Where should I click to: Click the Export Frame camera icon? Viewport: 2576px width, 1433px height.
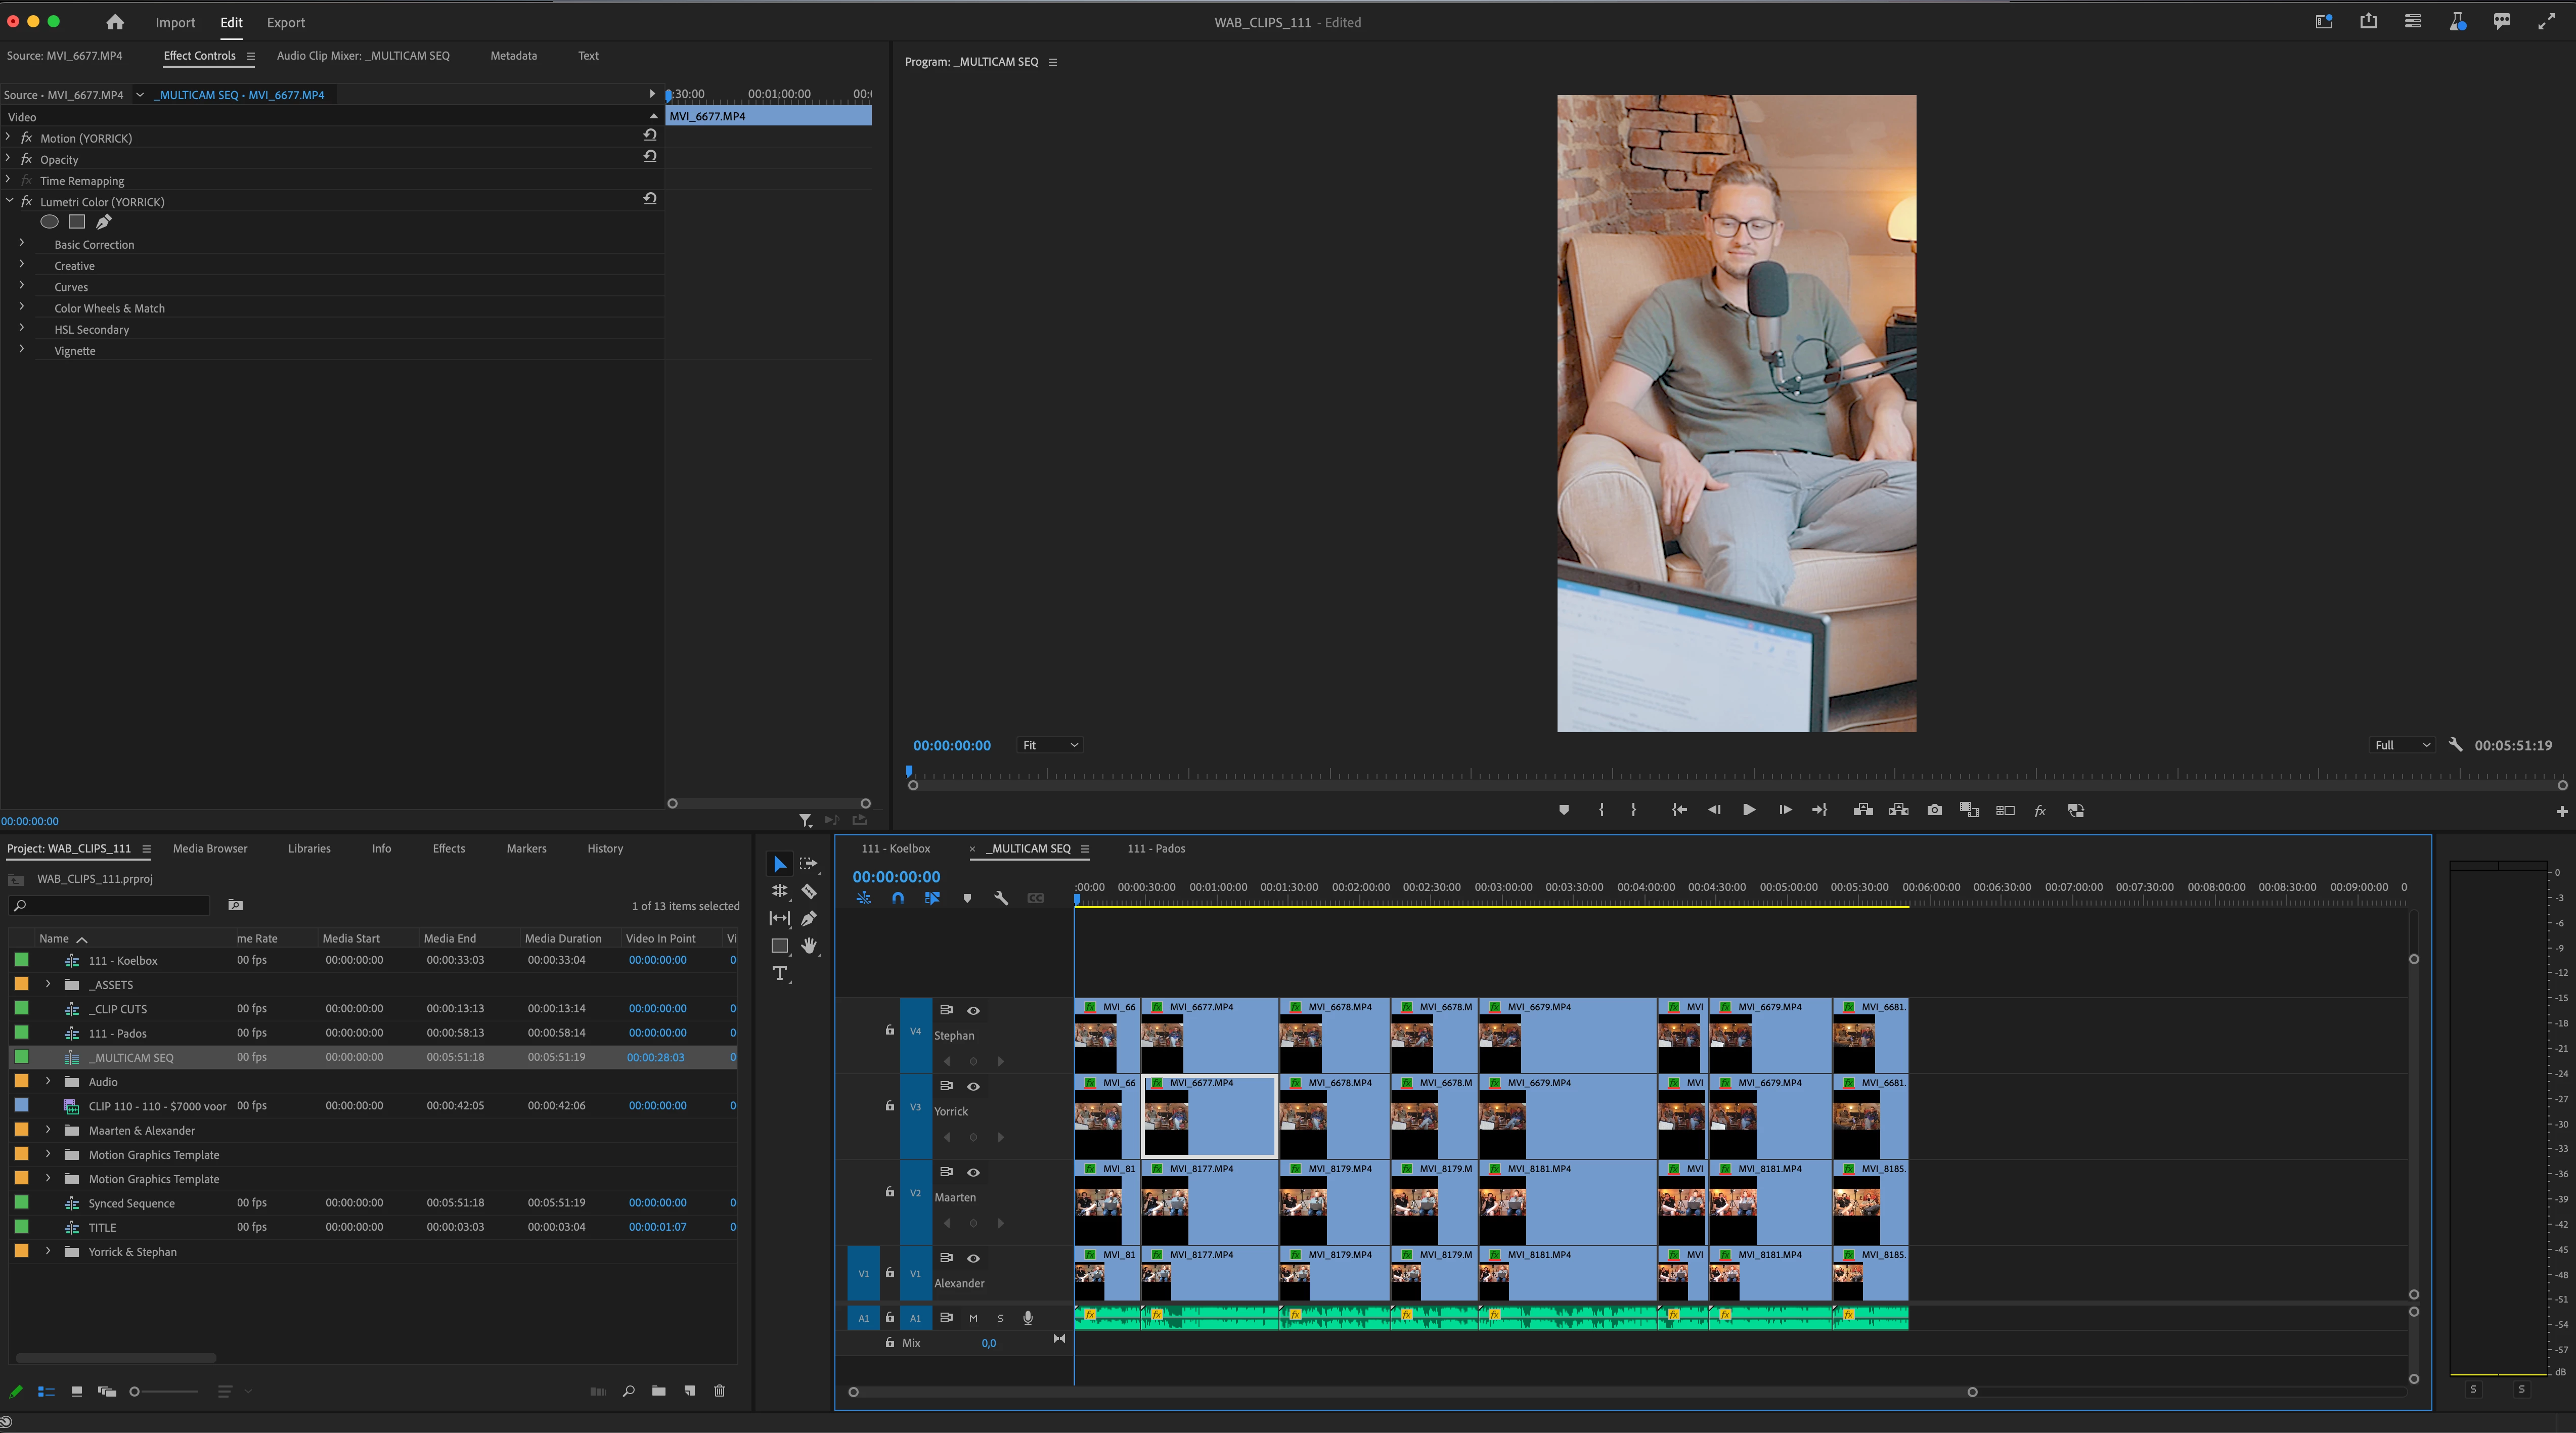[1934, 810]
